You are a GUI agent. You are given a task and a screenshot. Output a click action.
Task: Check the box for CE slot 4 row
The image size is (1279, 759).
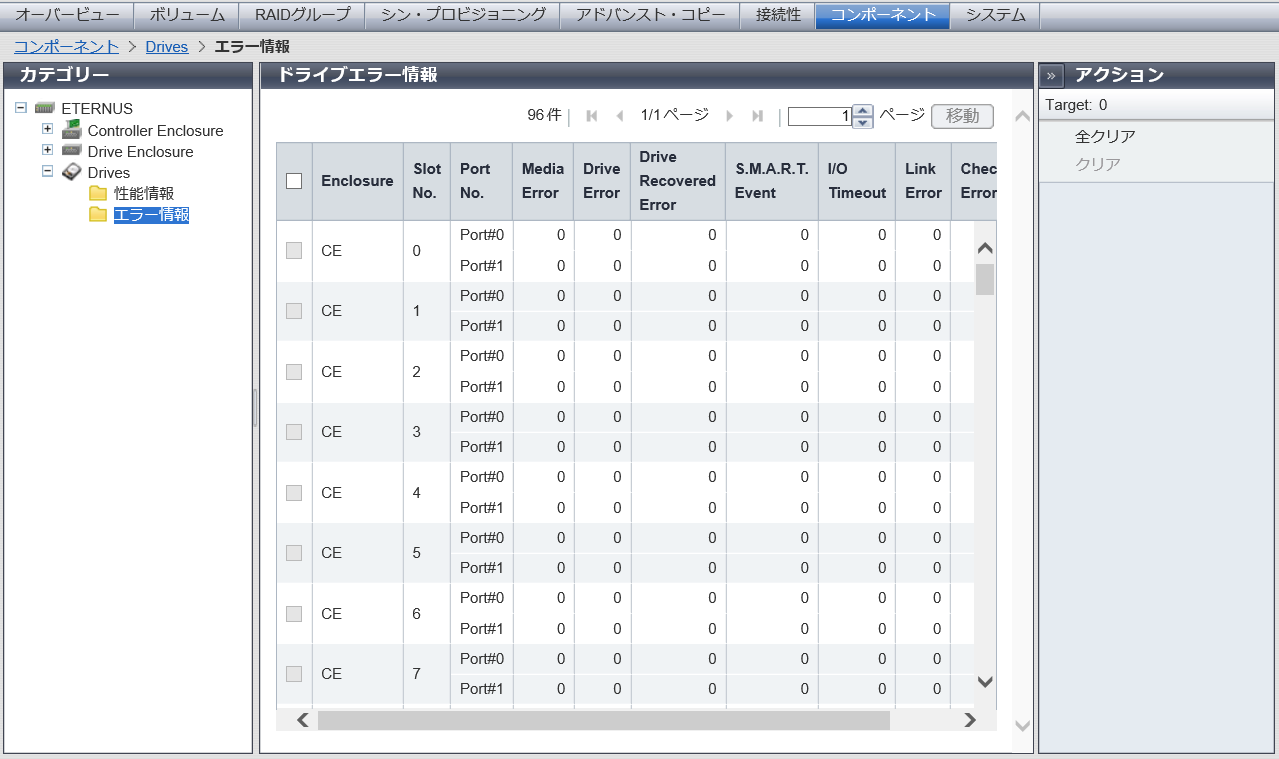coord(294,493)
